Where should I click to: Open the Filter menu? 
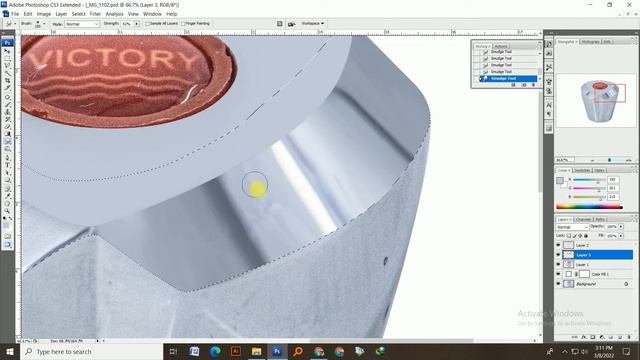[x=95, y=14]
